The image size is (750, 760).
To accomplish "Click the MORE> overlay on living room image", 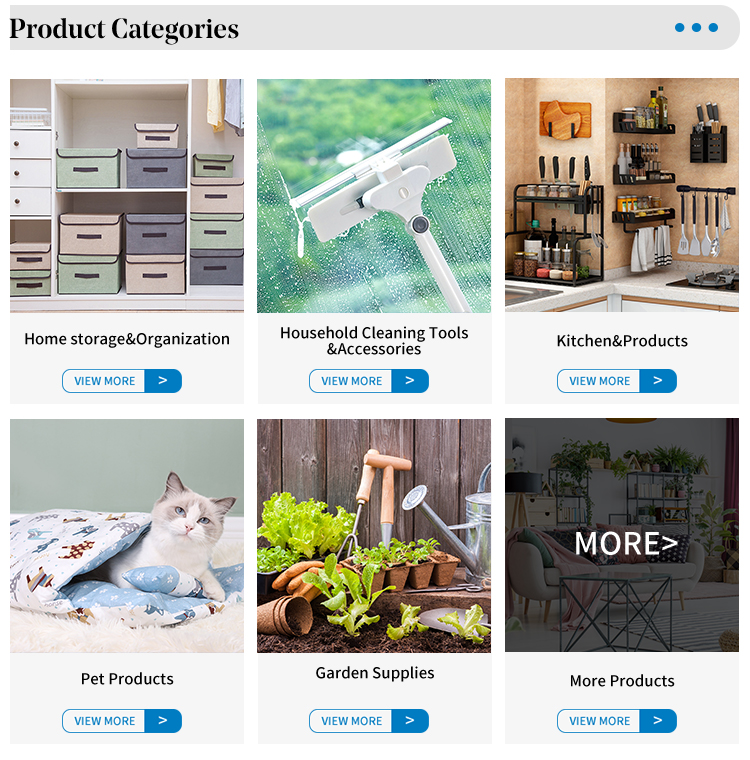I will (x=626, y=543).
